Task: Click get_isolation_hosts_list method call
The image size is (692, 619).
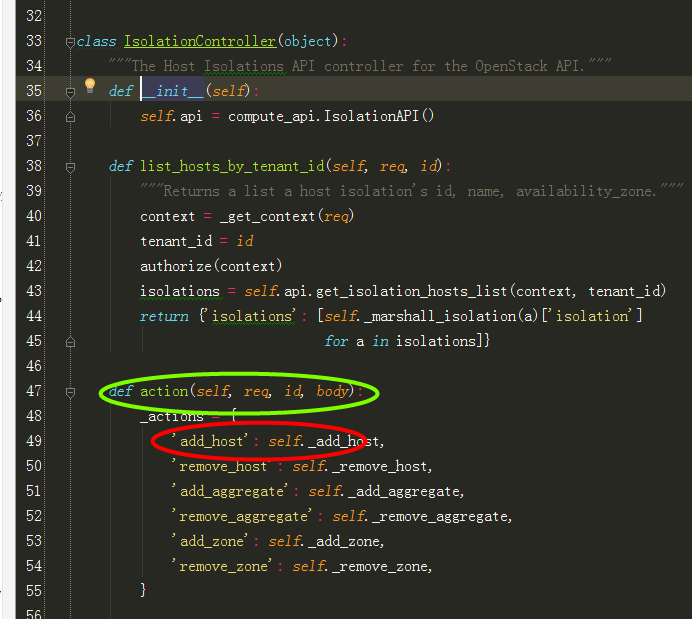Action: 411,291
